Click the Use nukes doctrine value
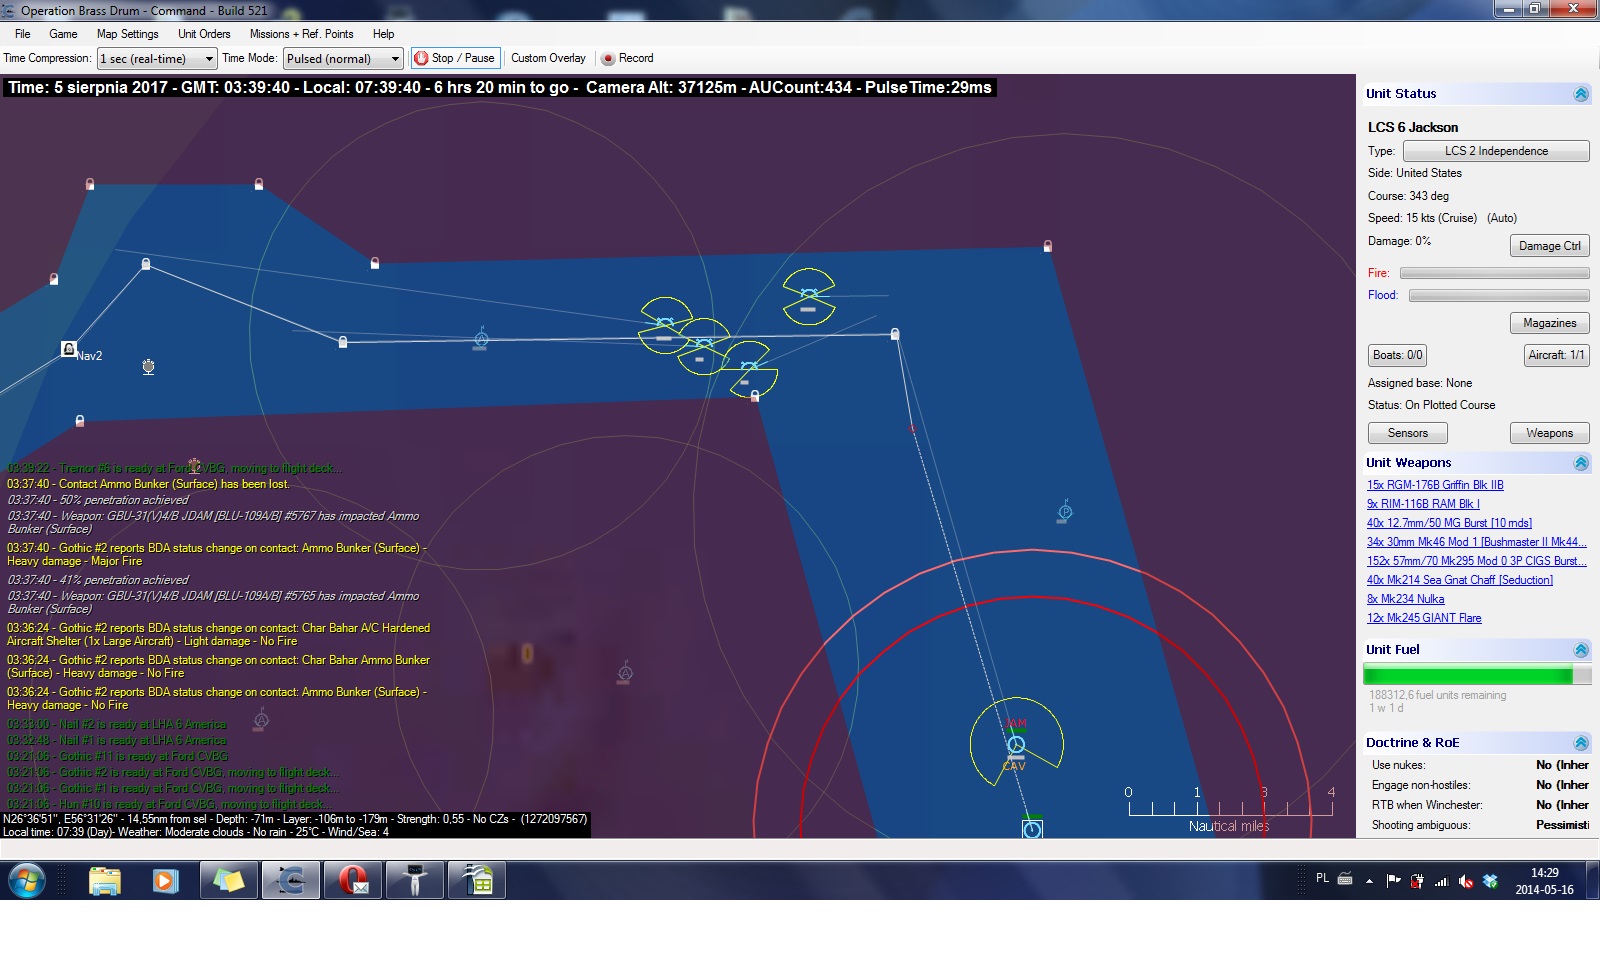 [x=1562, y=765]
